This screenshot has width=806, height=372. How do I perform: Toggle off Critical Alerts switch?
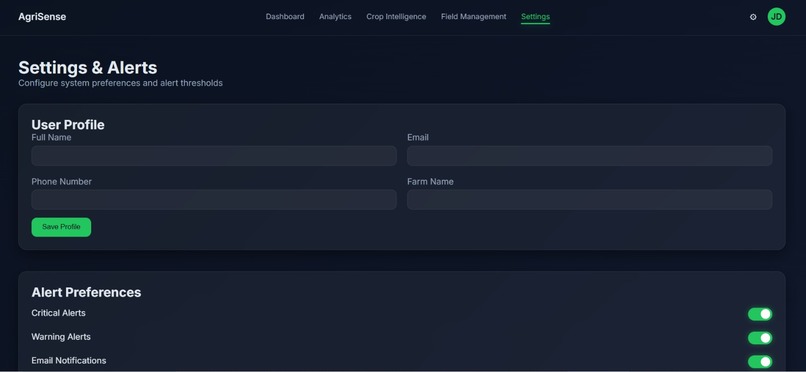tap(760, 314)
